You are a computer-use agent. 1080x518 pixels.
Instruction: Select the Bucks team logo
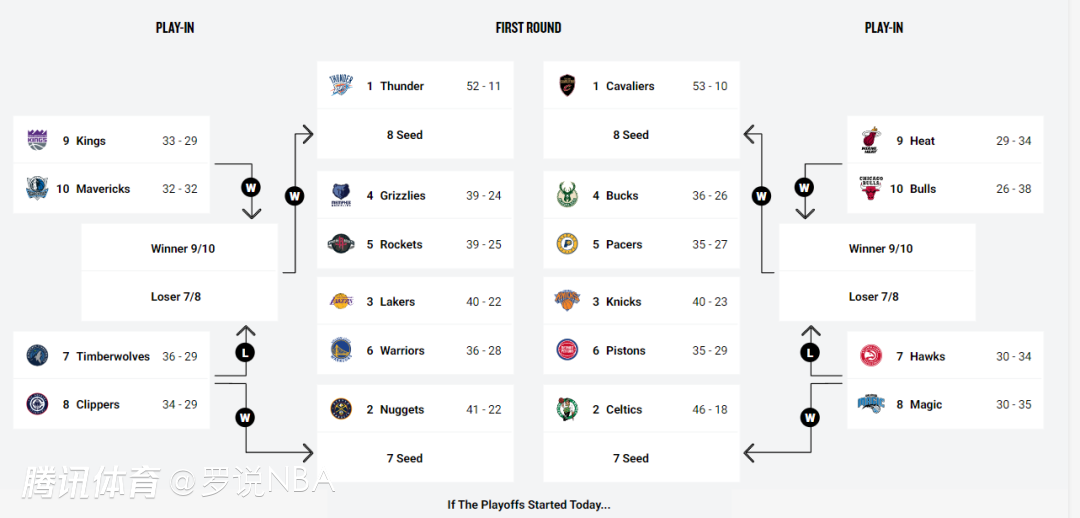(x=567, y=196)
